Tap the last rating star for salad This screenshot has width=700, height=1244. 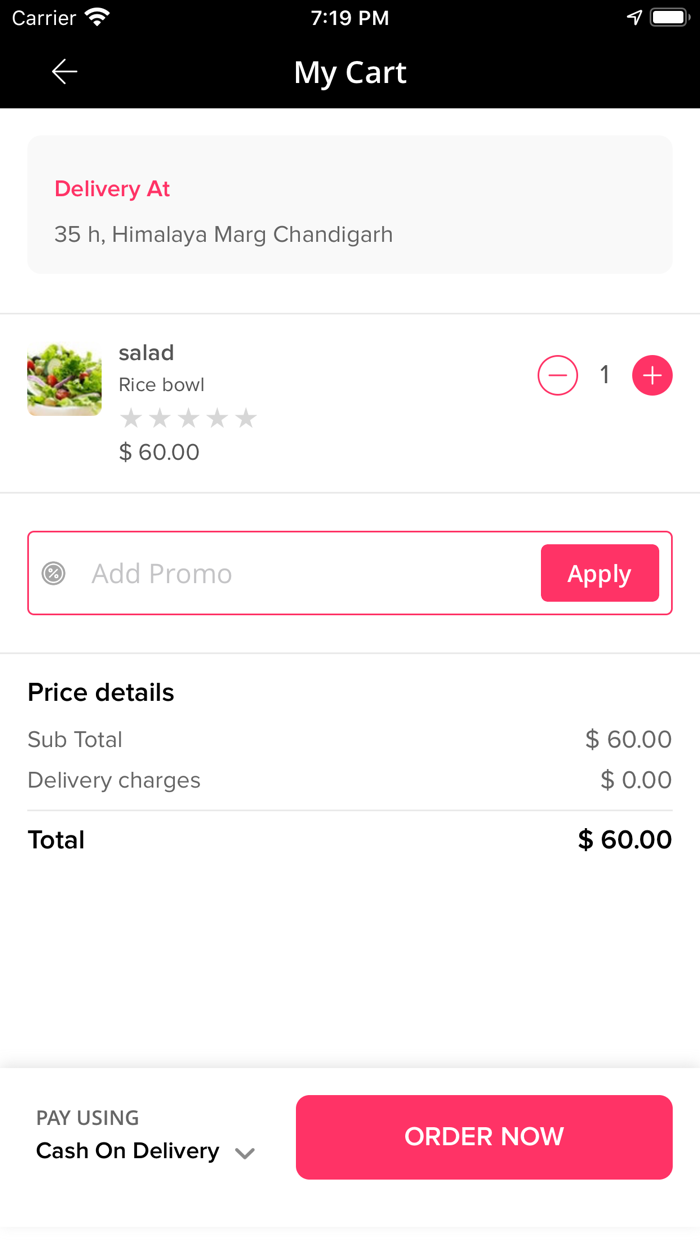245,418
